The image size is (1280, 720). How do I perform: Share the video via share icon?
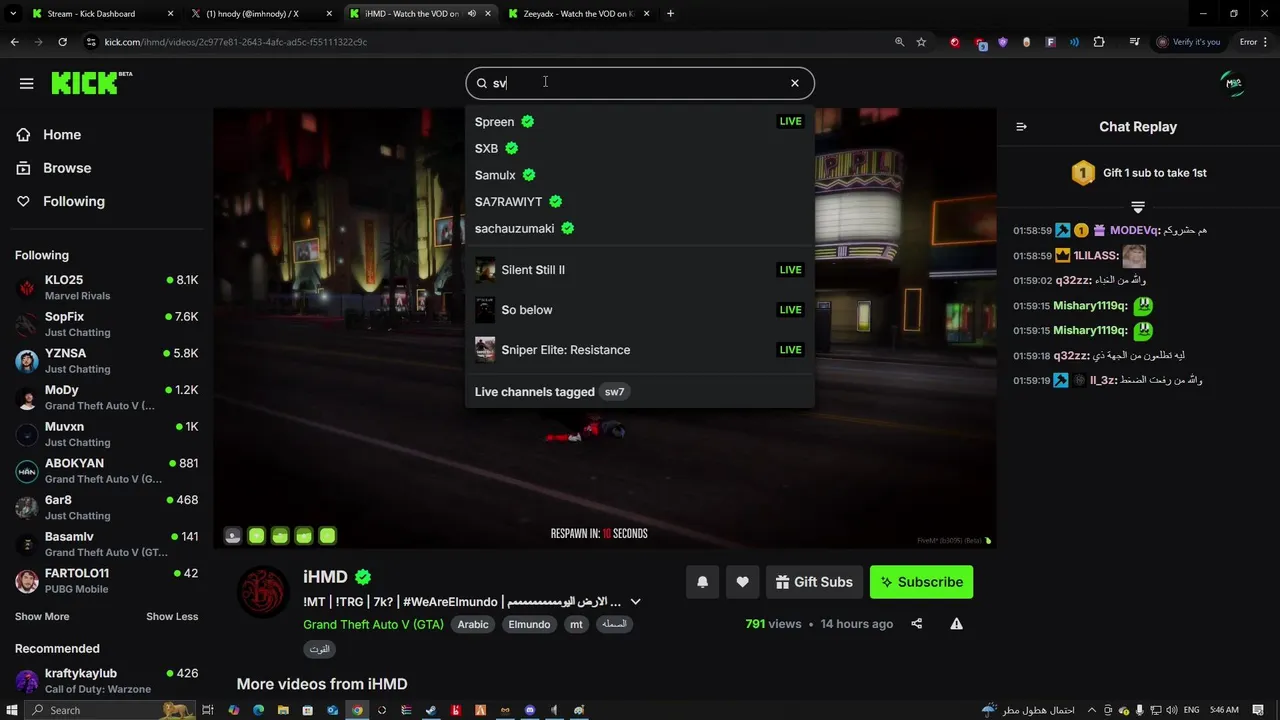click(917, 624)
